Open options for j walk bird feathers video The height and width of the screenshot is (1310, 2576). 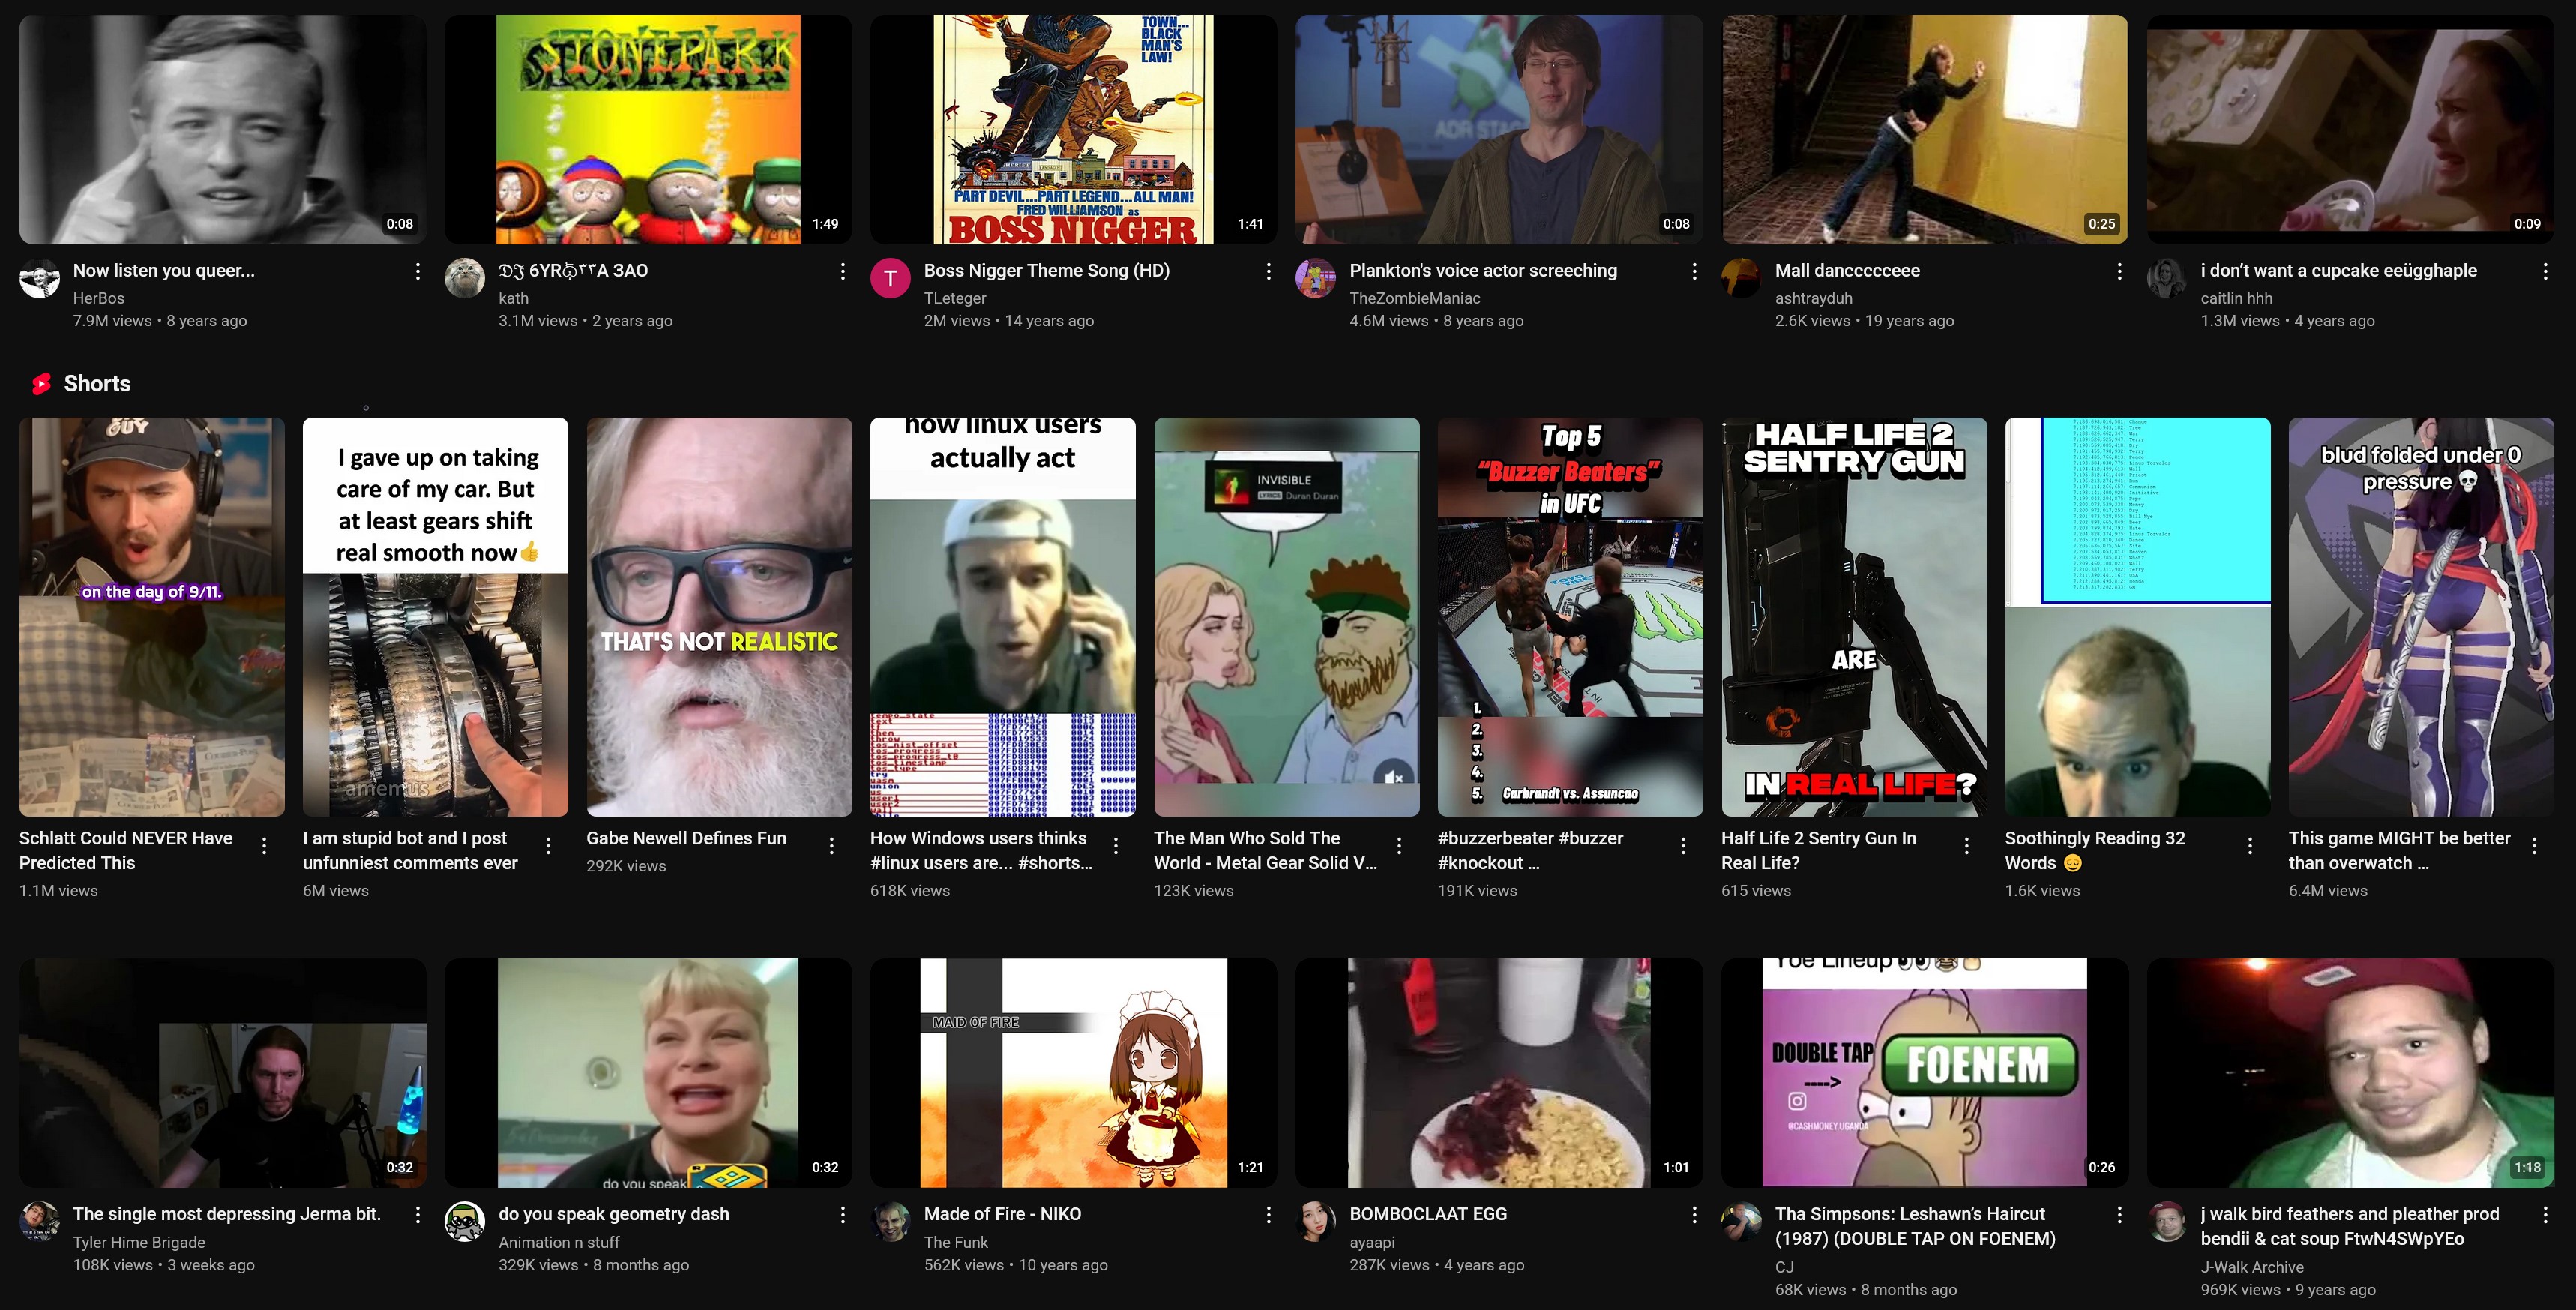2545,1214
